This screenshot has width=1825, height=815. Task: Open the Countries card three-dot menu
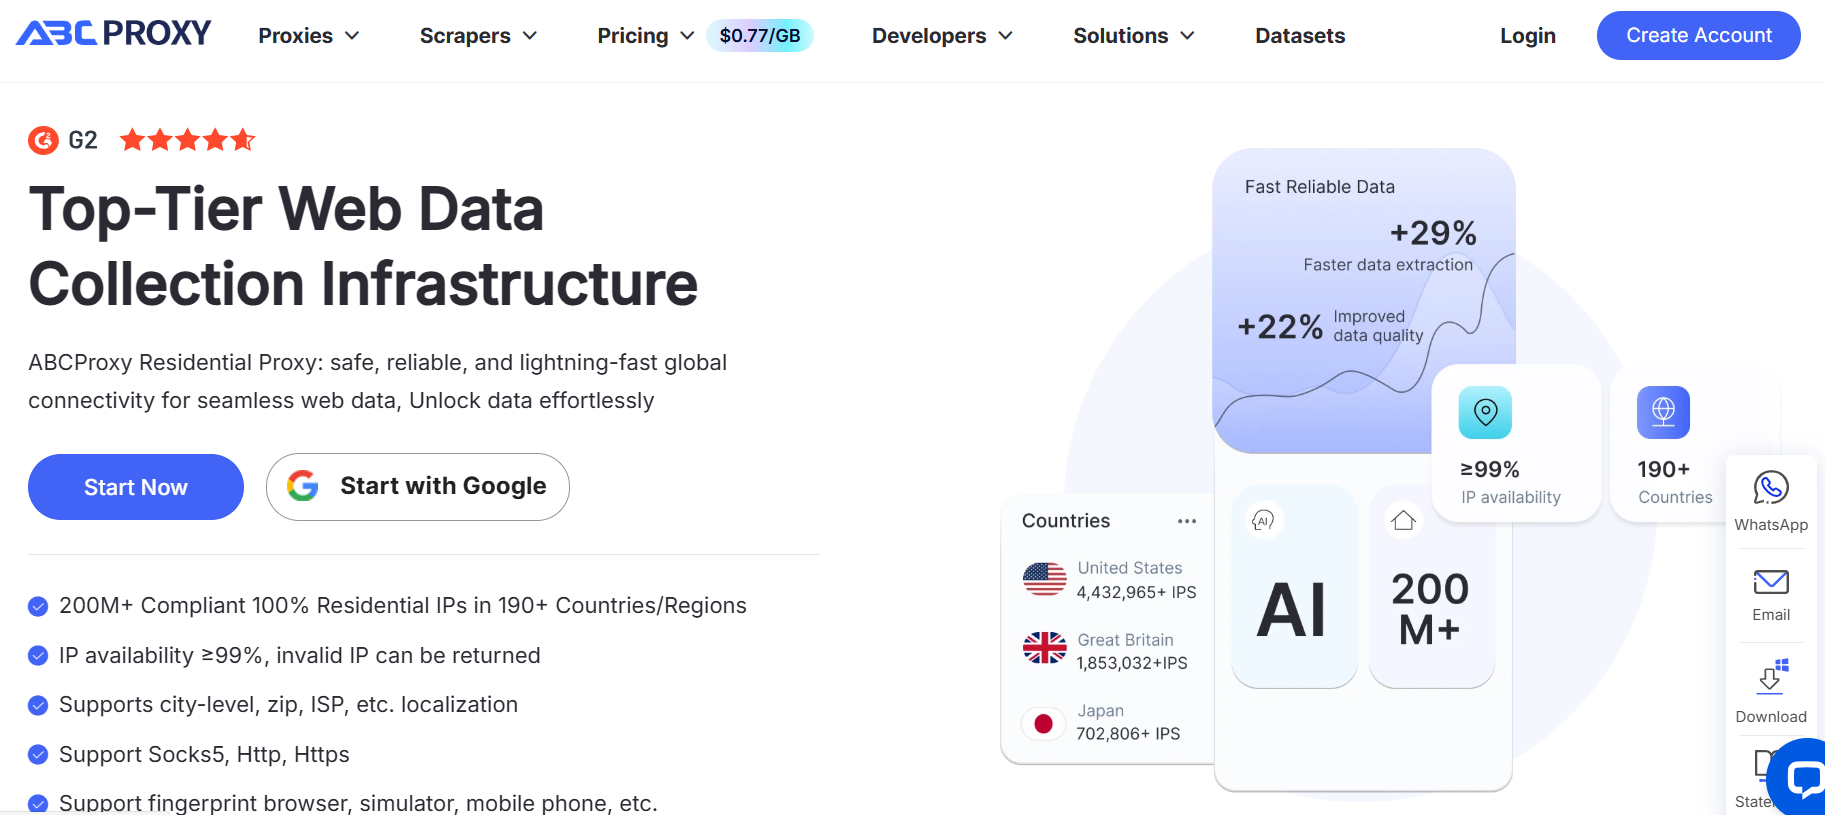[x=1187, y=521]
